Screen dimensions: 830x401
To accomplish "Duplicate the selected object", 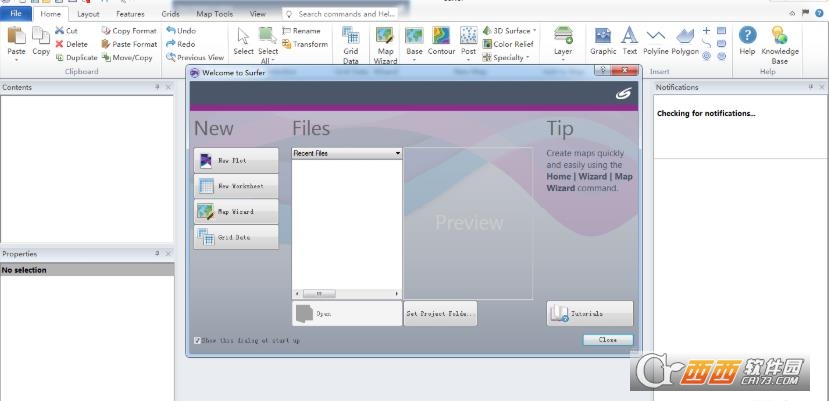I will [x=76, y=58].
